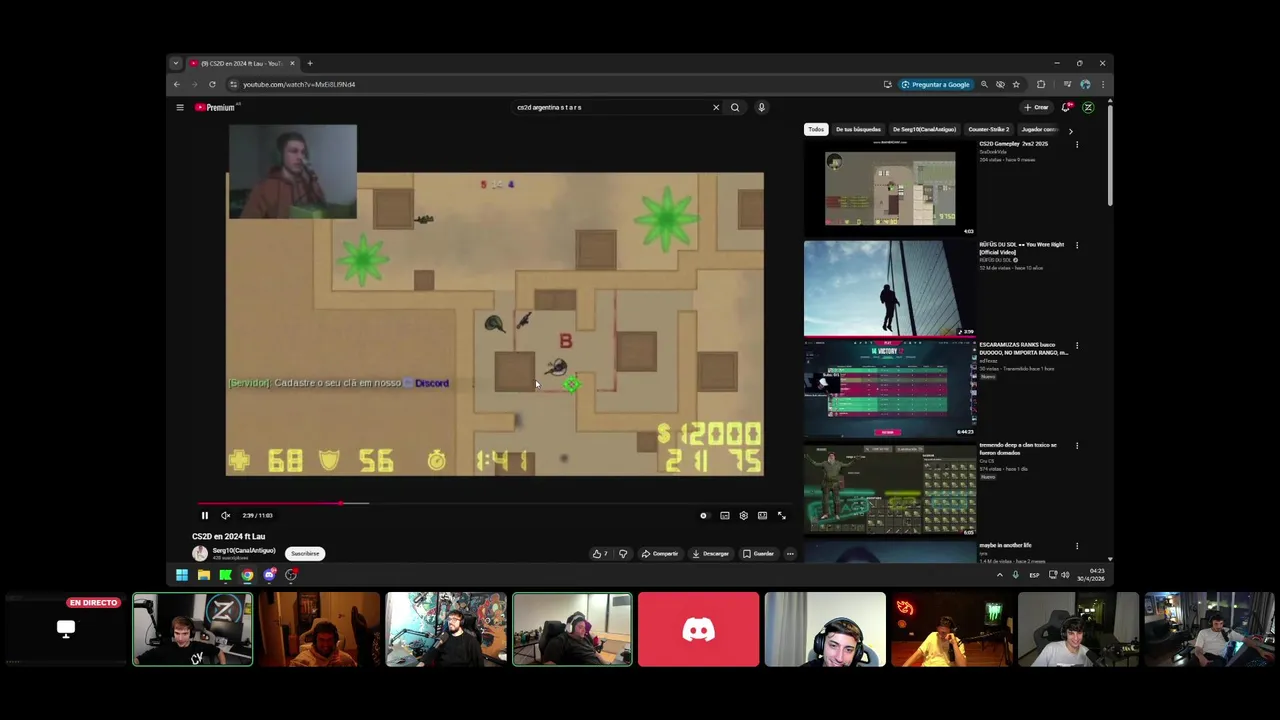Open CS2D Gameplay 2vs2 2025 thumbnail
The height and width of the screenshot is (720, 1280).
click(x=890, y=188)
